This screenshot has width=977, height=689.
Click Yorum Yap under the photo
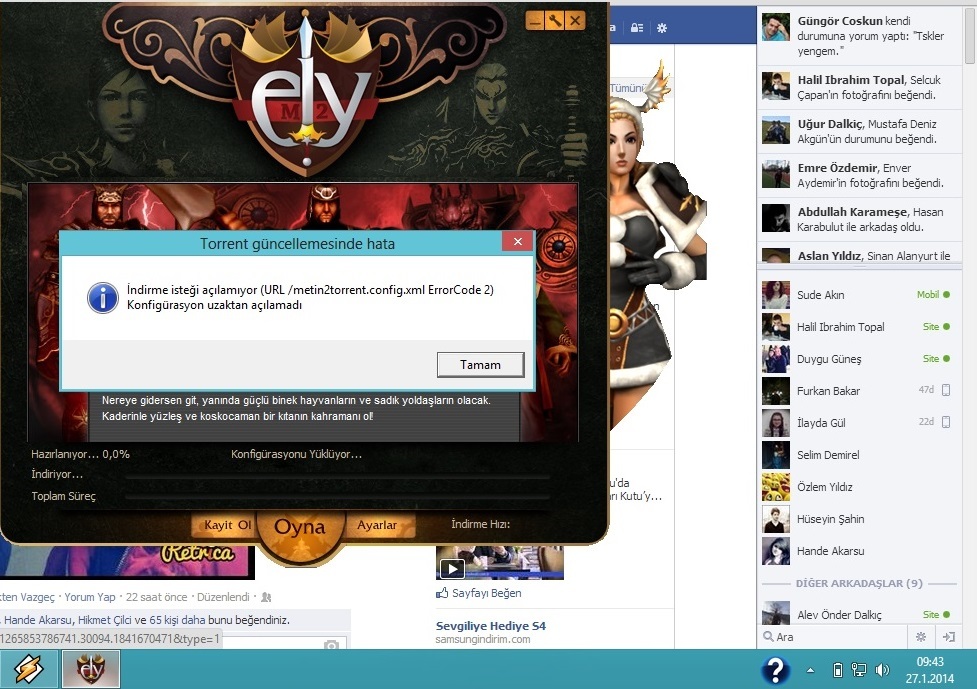(90, 597)
